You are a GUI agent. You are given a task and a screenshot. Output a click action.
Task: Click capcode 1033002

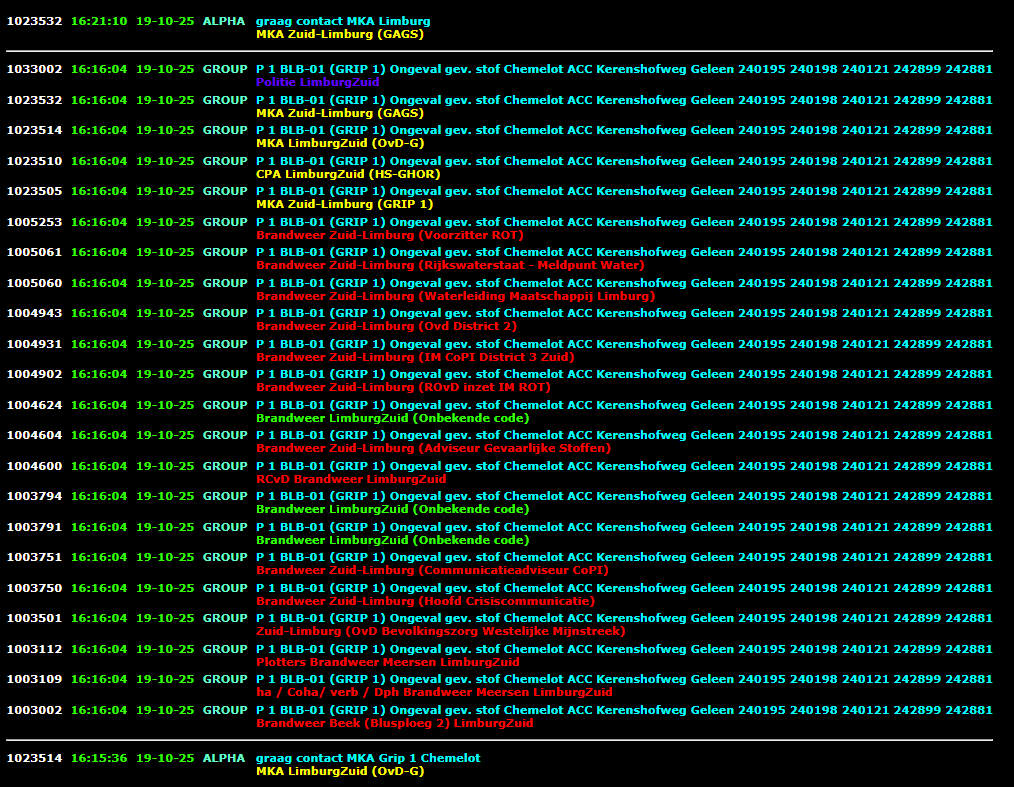pos(34,70)
